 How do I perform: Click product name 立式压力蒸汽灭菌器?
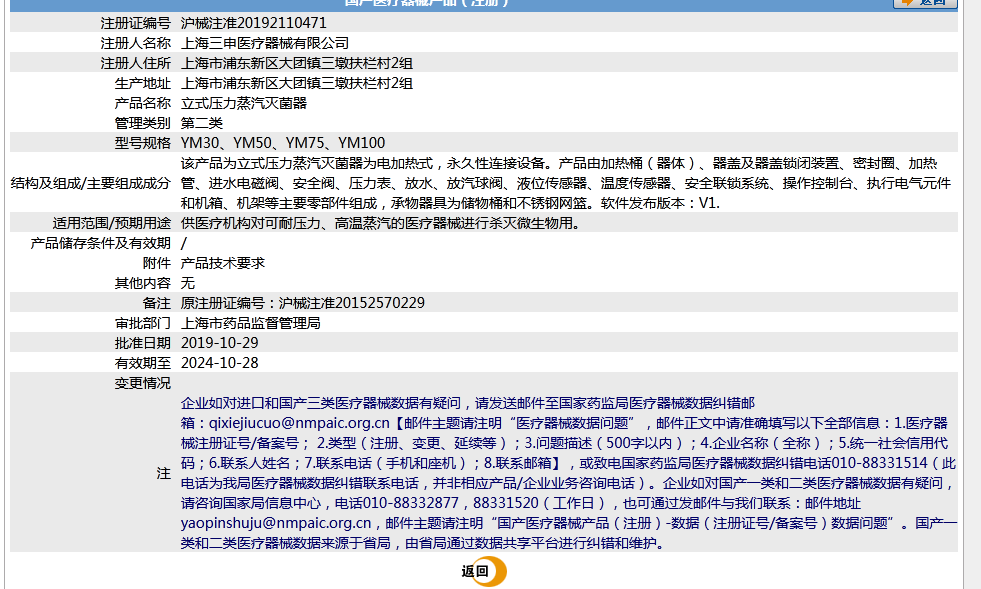point(244,103)
